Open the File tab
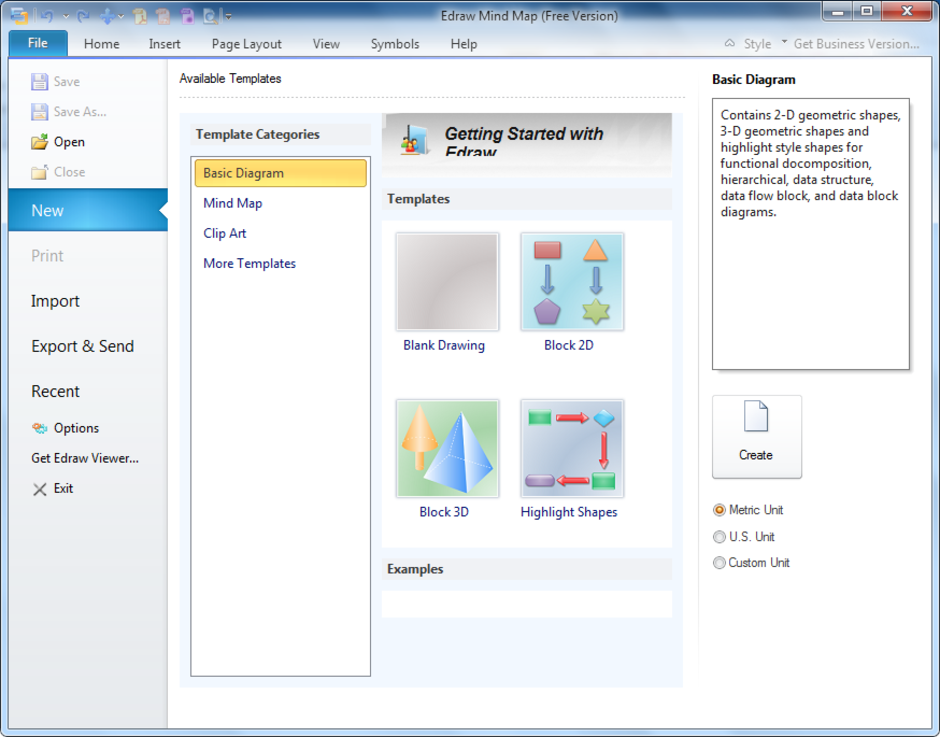This screenshot has width=940, height=737. (38, 43)
